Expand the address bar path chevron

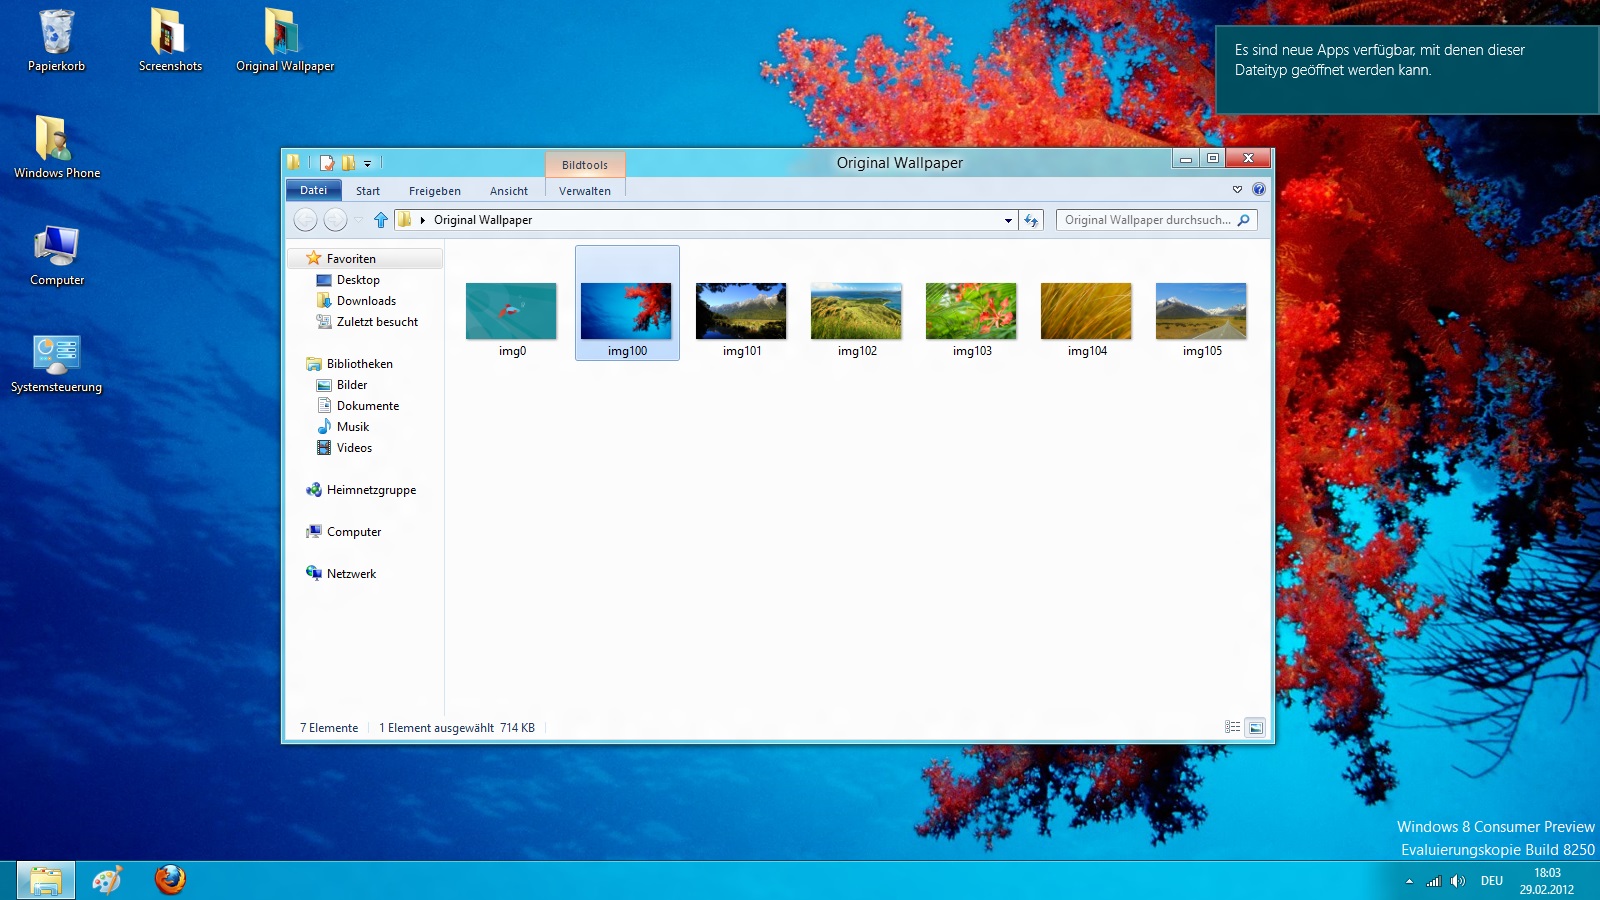pos(423,220)
